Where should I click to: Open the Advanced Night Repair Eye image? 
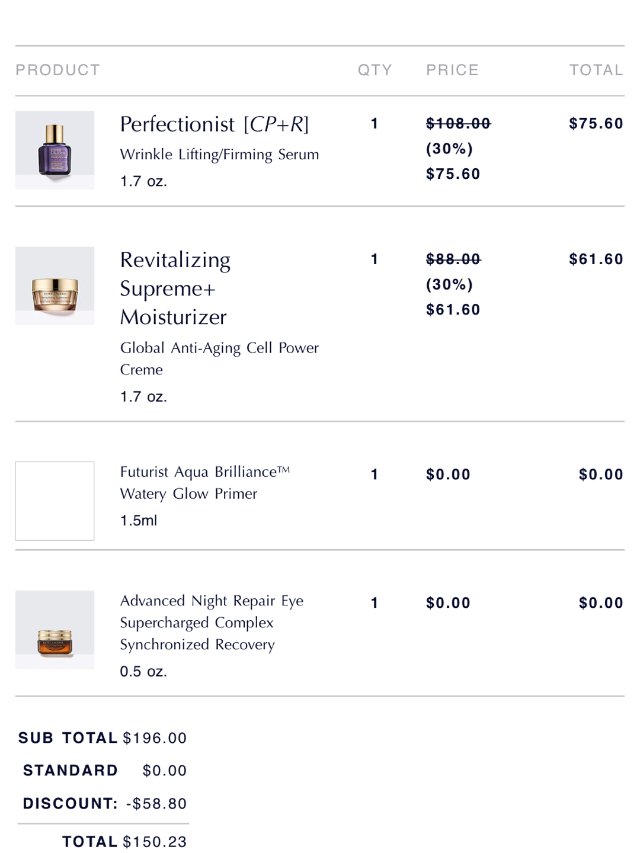[x=54, y=629]
